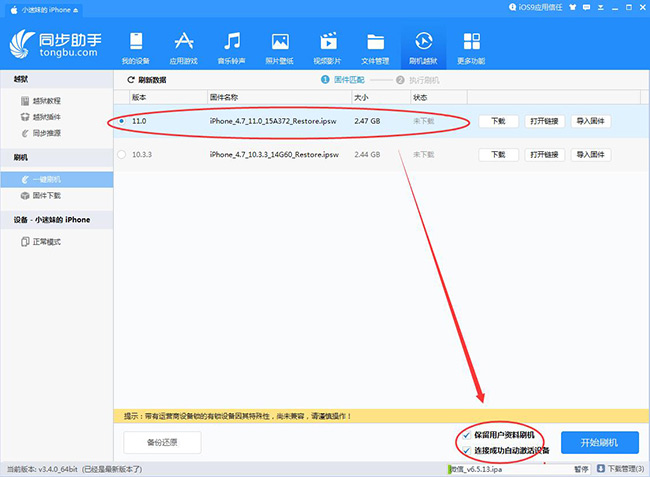Click 导入固件 for the 10.3.3 firmware

click(590, 155)
